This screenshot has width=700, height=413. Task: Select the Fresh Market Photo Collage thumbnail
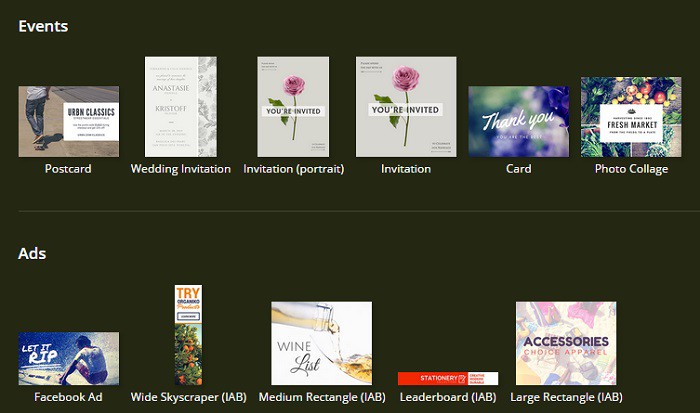pos(631,117)
